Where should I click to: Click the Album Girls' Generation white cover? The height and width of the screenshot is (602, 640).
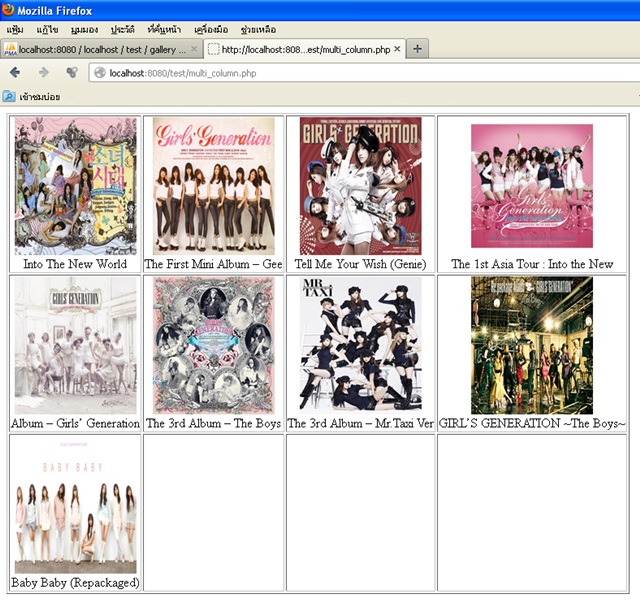click(76, 345)
